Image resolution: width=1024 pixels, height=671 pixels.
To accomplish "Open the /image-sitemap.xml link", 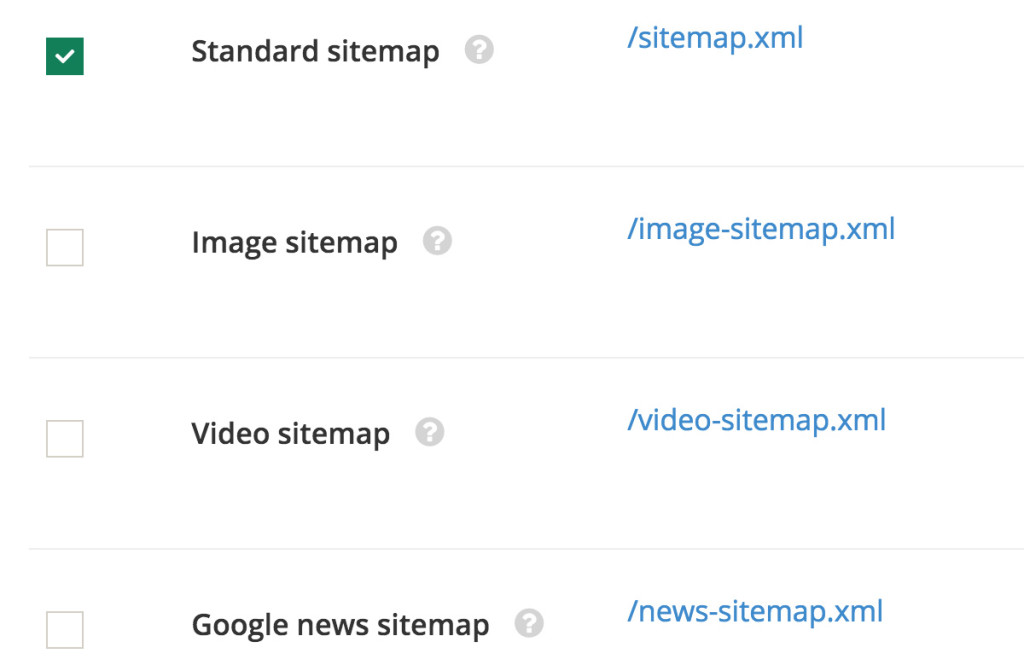I will click(x=761, y=230).
